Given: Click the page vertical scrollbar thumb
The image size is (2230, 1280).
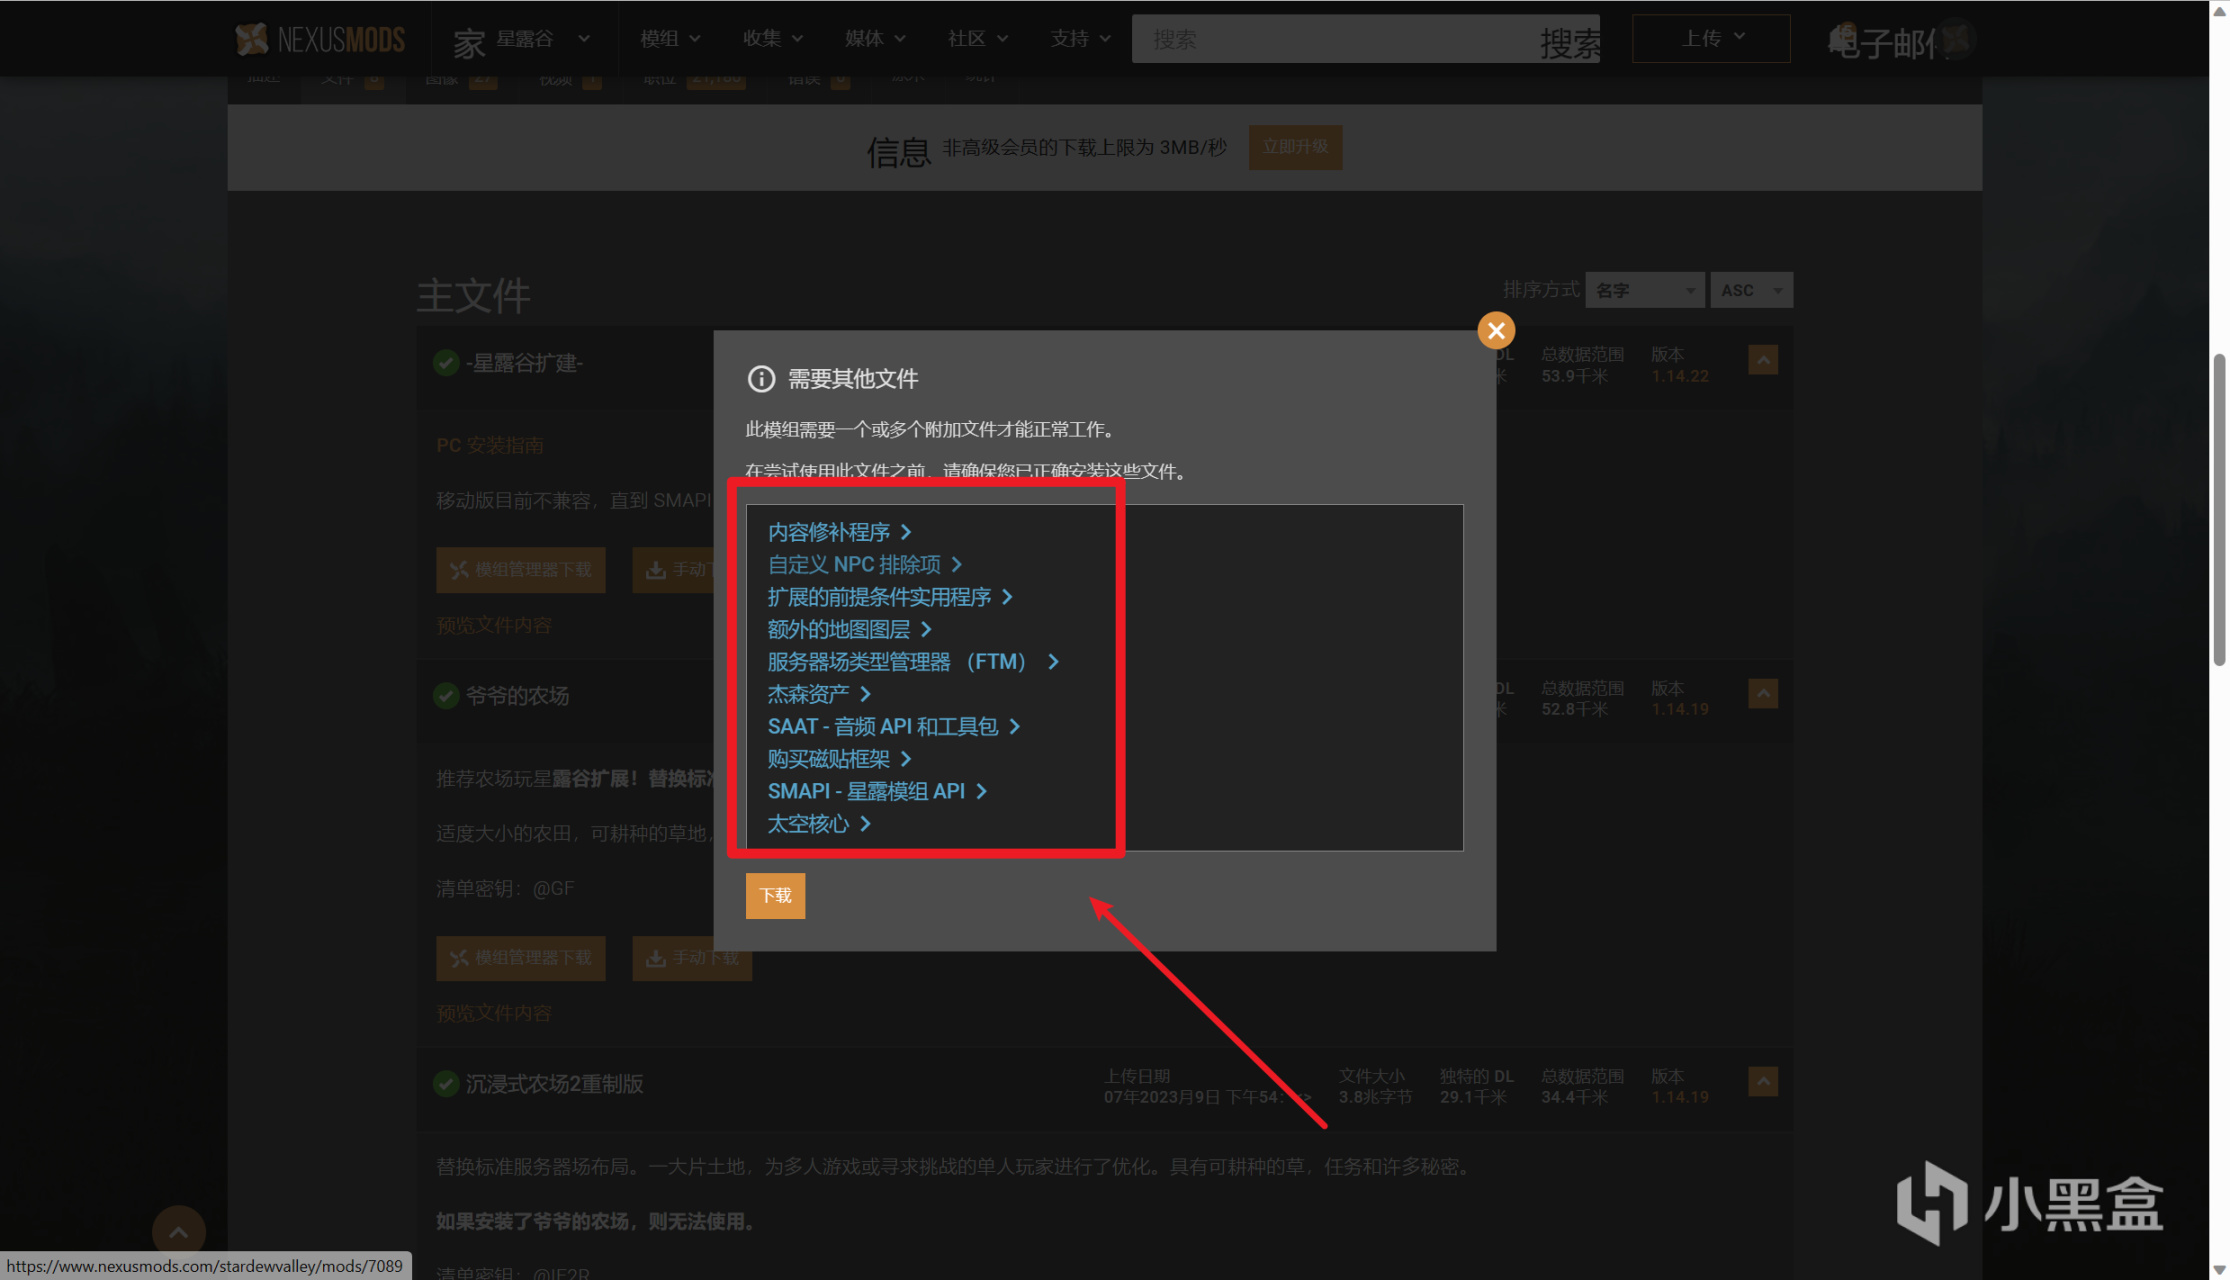Looking at the screenshot, I should coord(2219,510).
